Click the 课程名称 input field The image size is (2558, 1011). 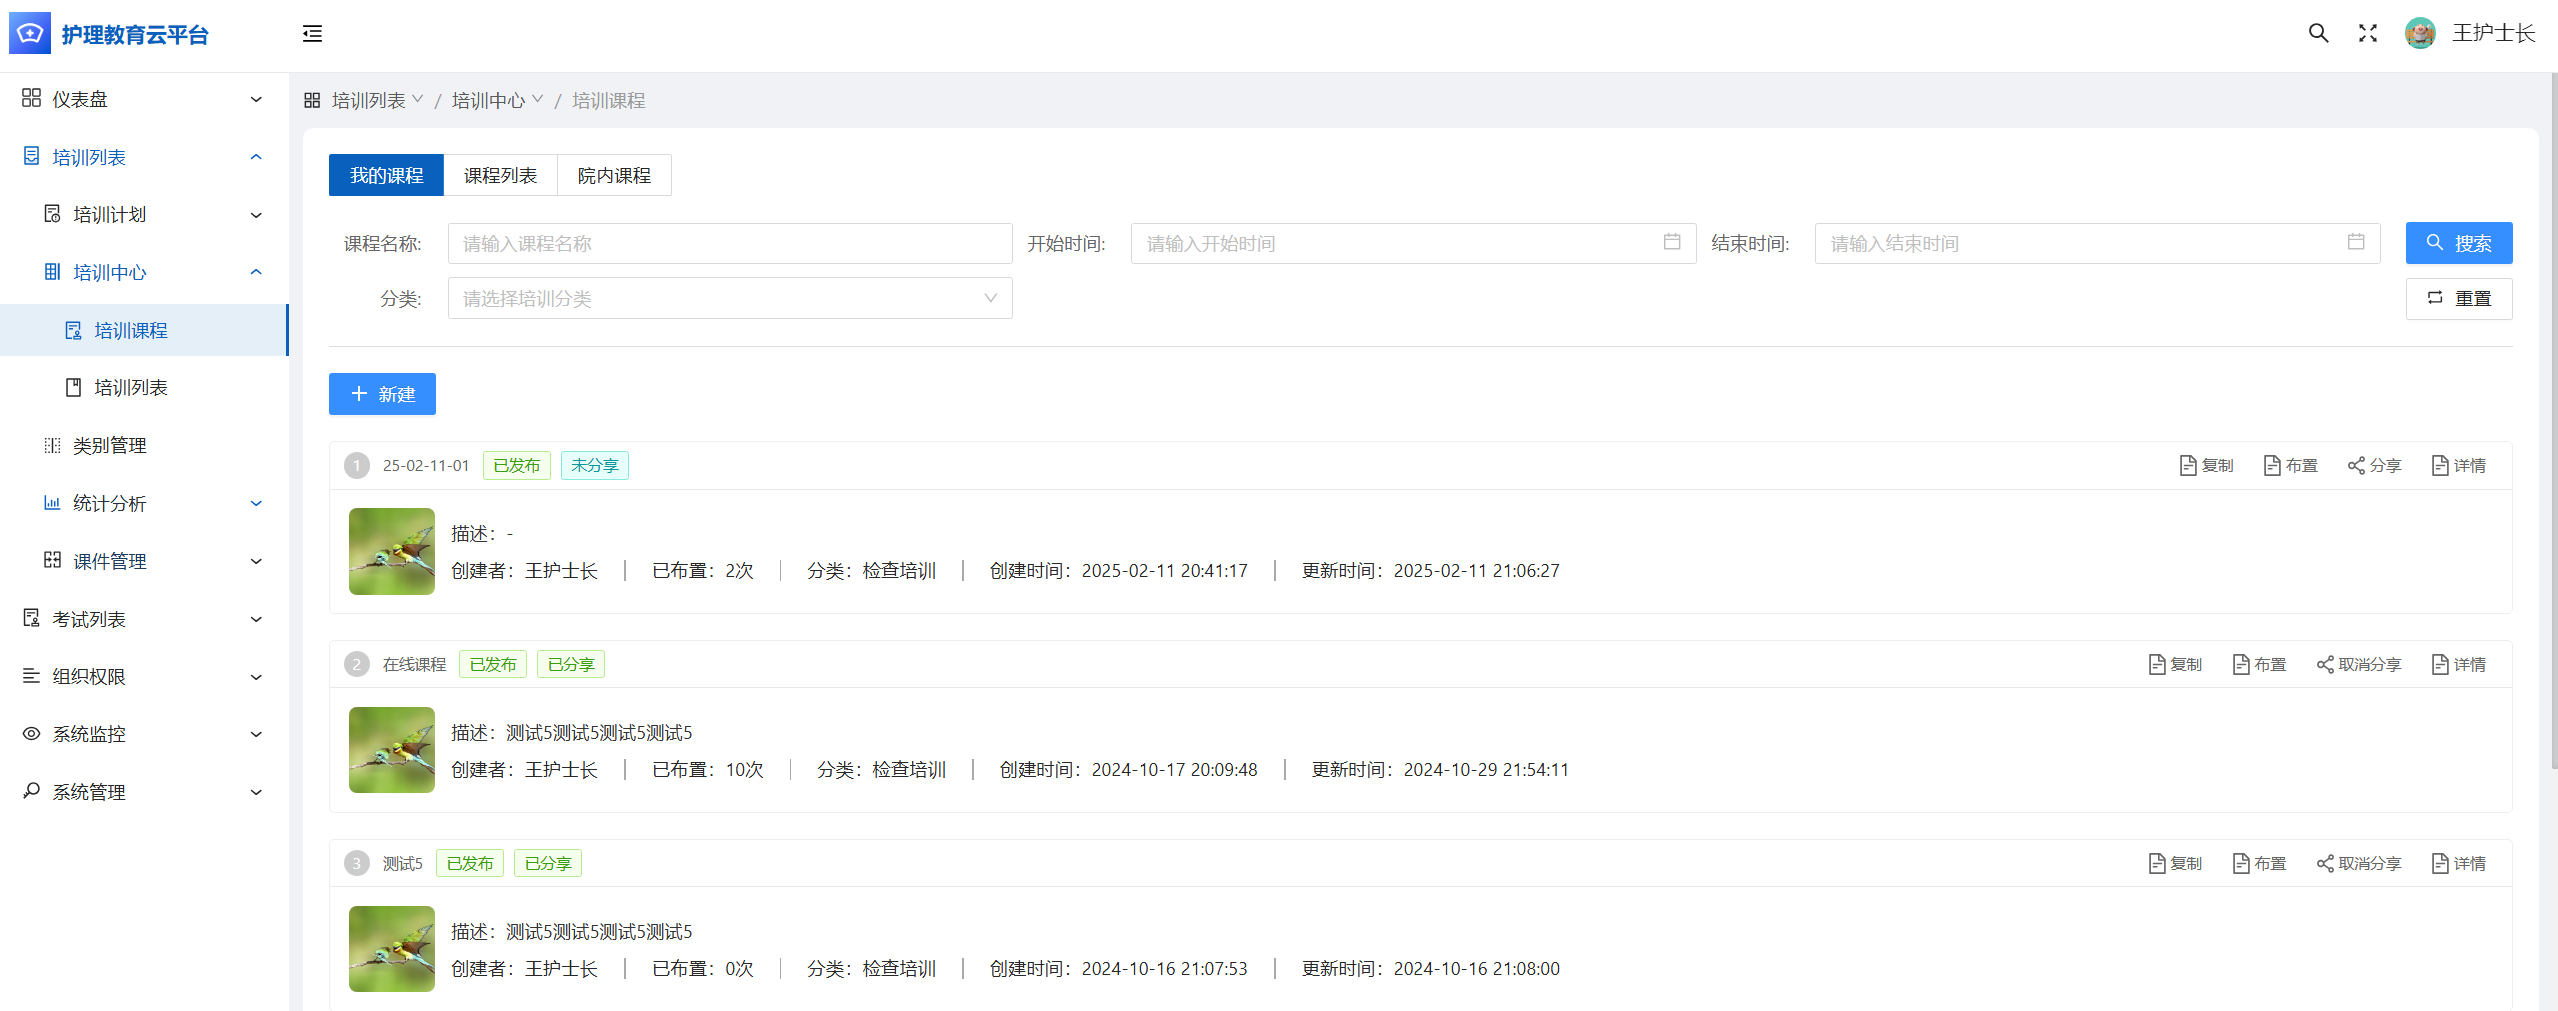point(729,243)
